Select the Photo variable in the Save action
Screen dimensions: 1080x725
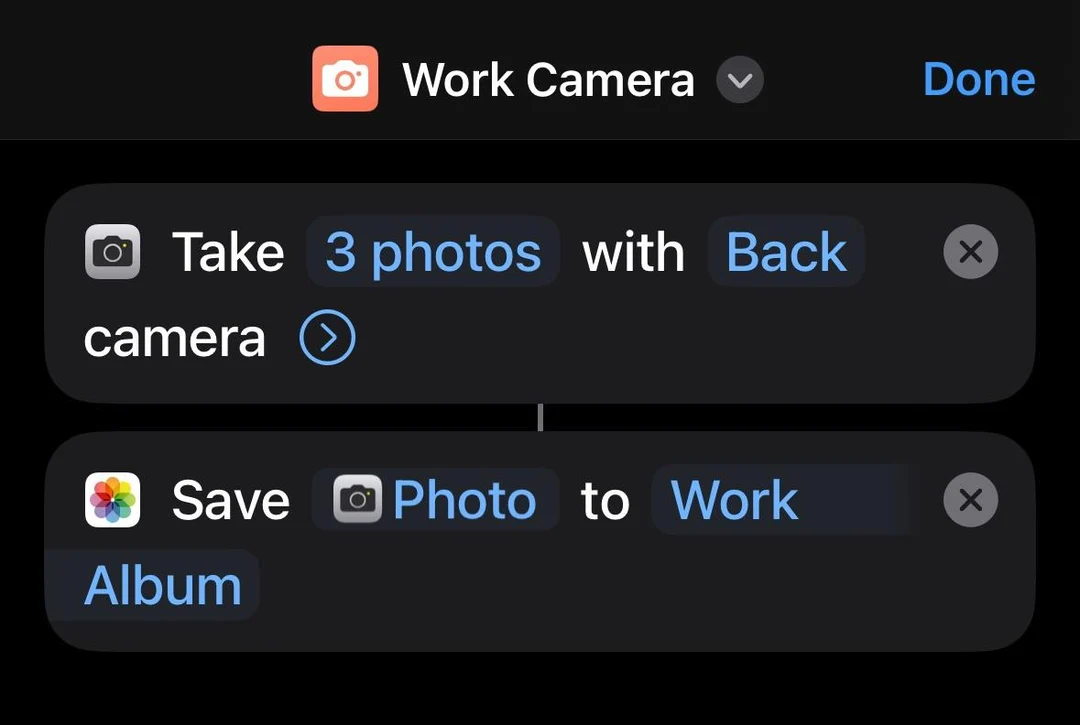click(435, 500)
